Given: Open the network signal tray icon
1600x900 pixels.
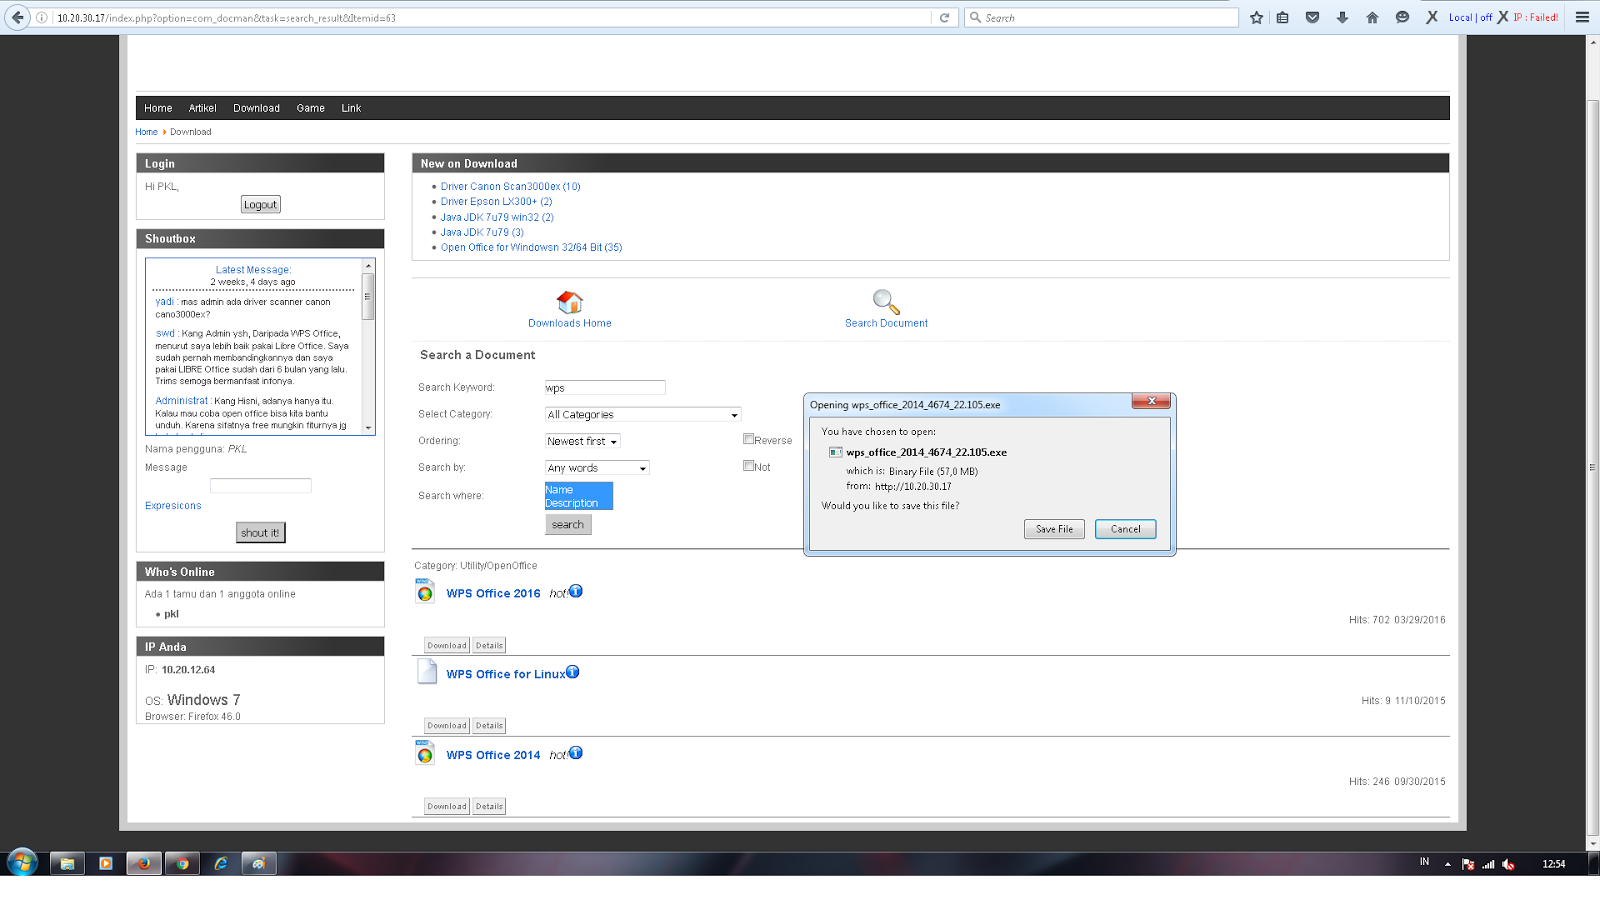Looking at the screenshot, I should 1488,864.
